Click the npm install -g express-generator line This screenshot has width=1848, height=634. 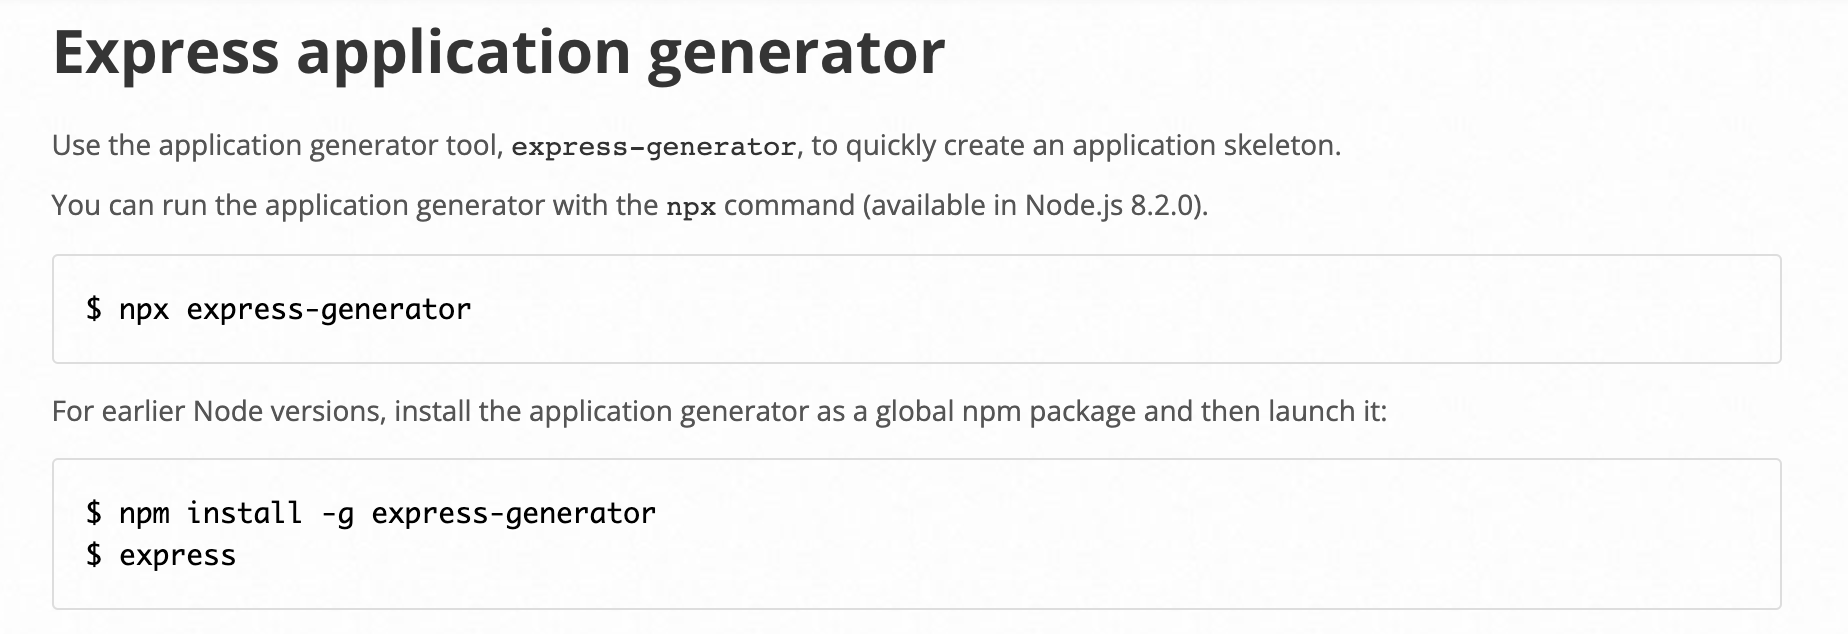370,514
